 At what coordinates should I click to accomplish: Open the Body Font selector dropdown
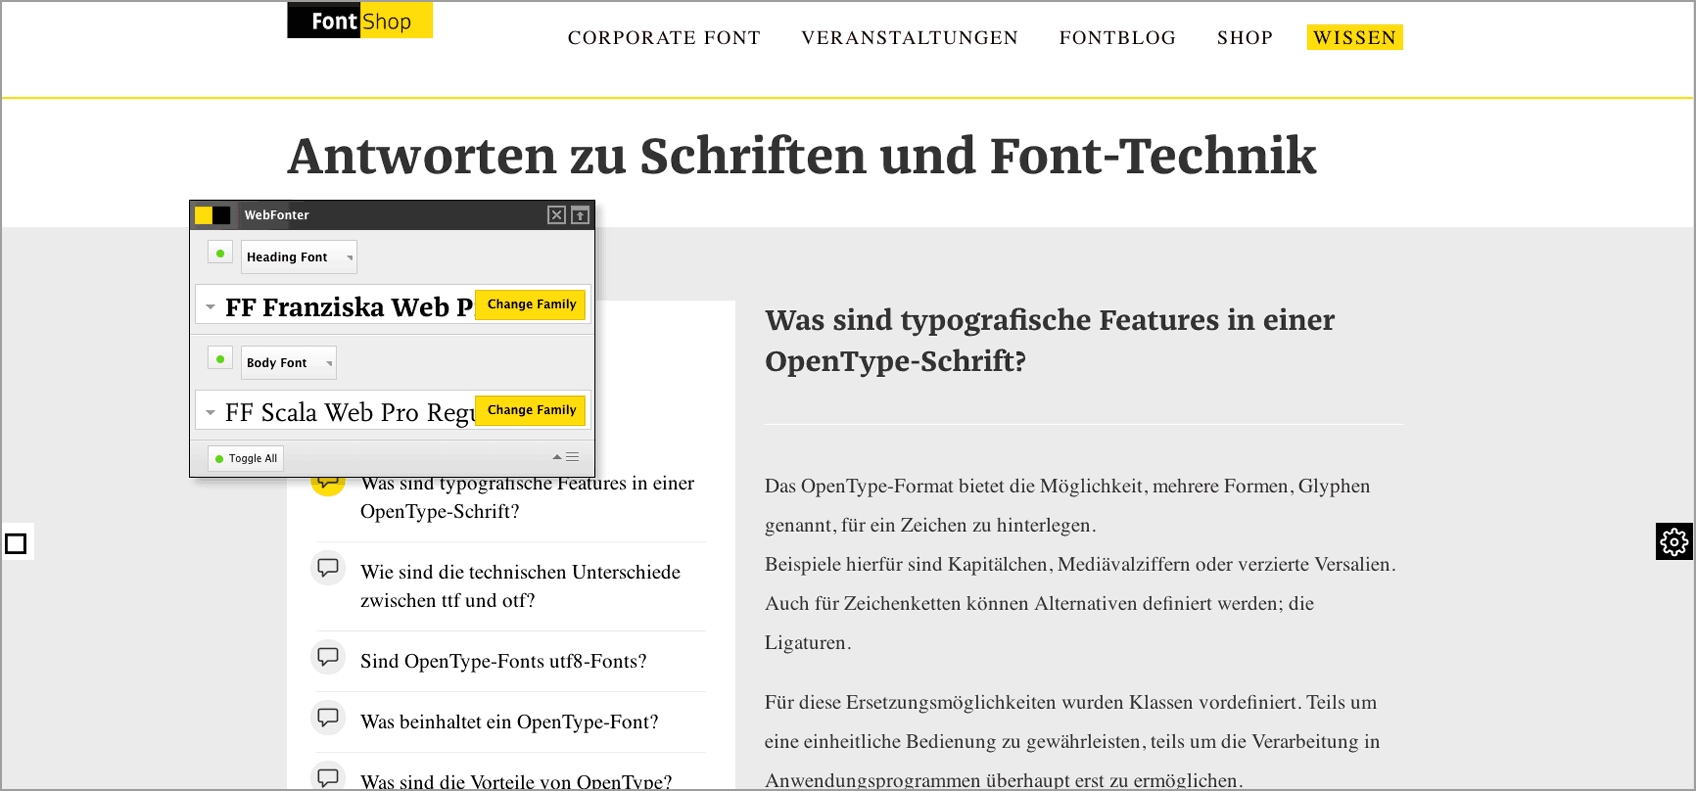289,363
